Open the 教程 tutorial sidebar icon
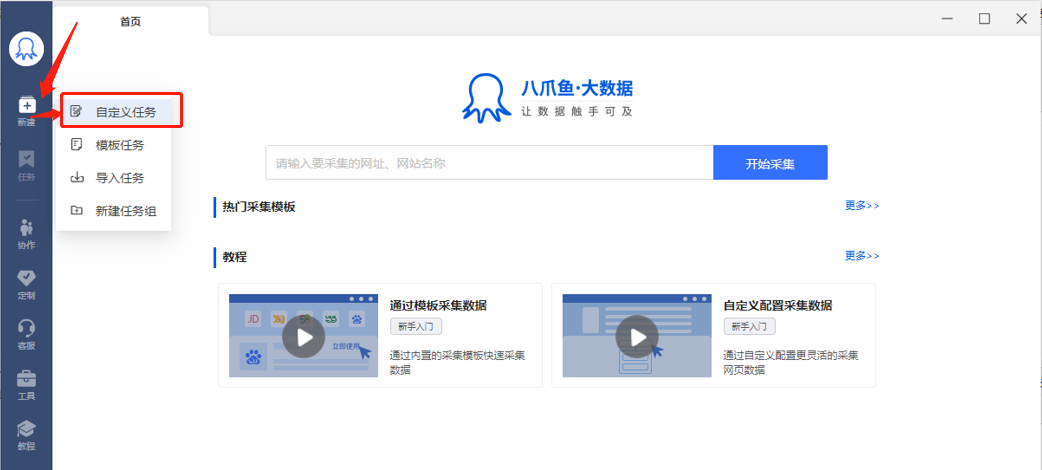The image size is (1042, 470). pos(26,436)
